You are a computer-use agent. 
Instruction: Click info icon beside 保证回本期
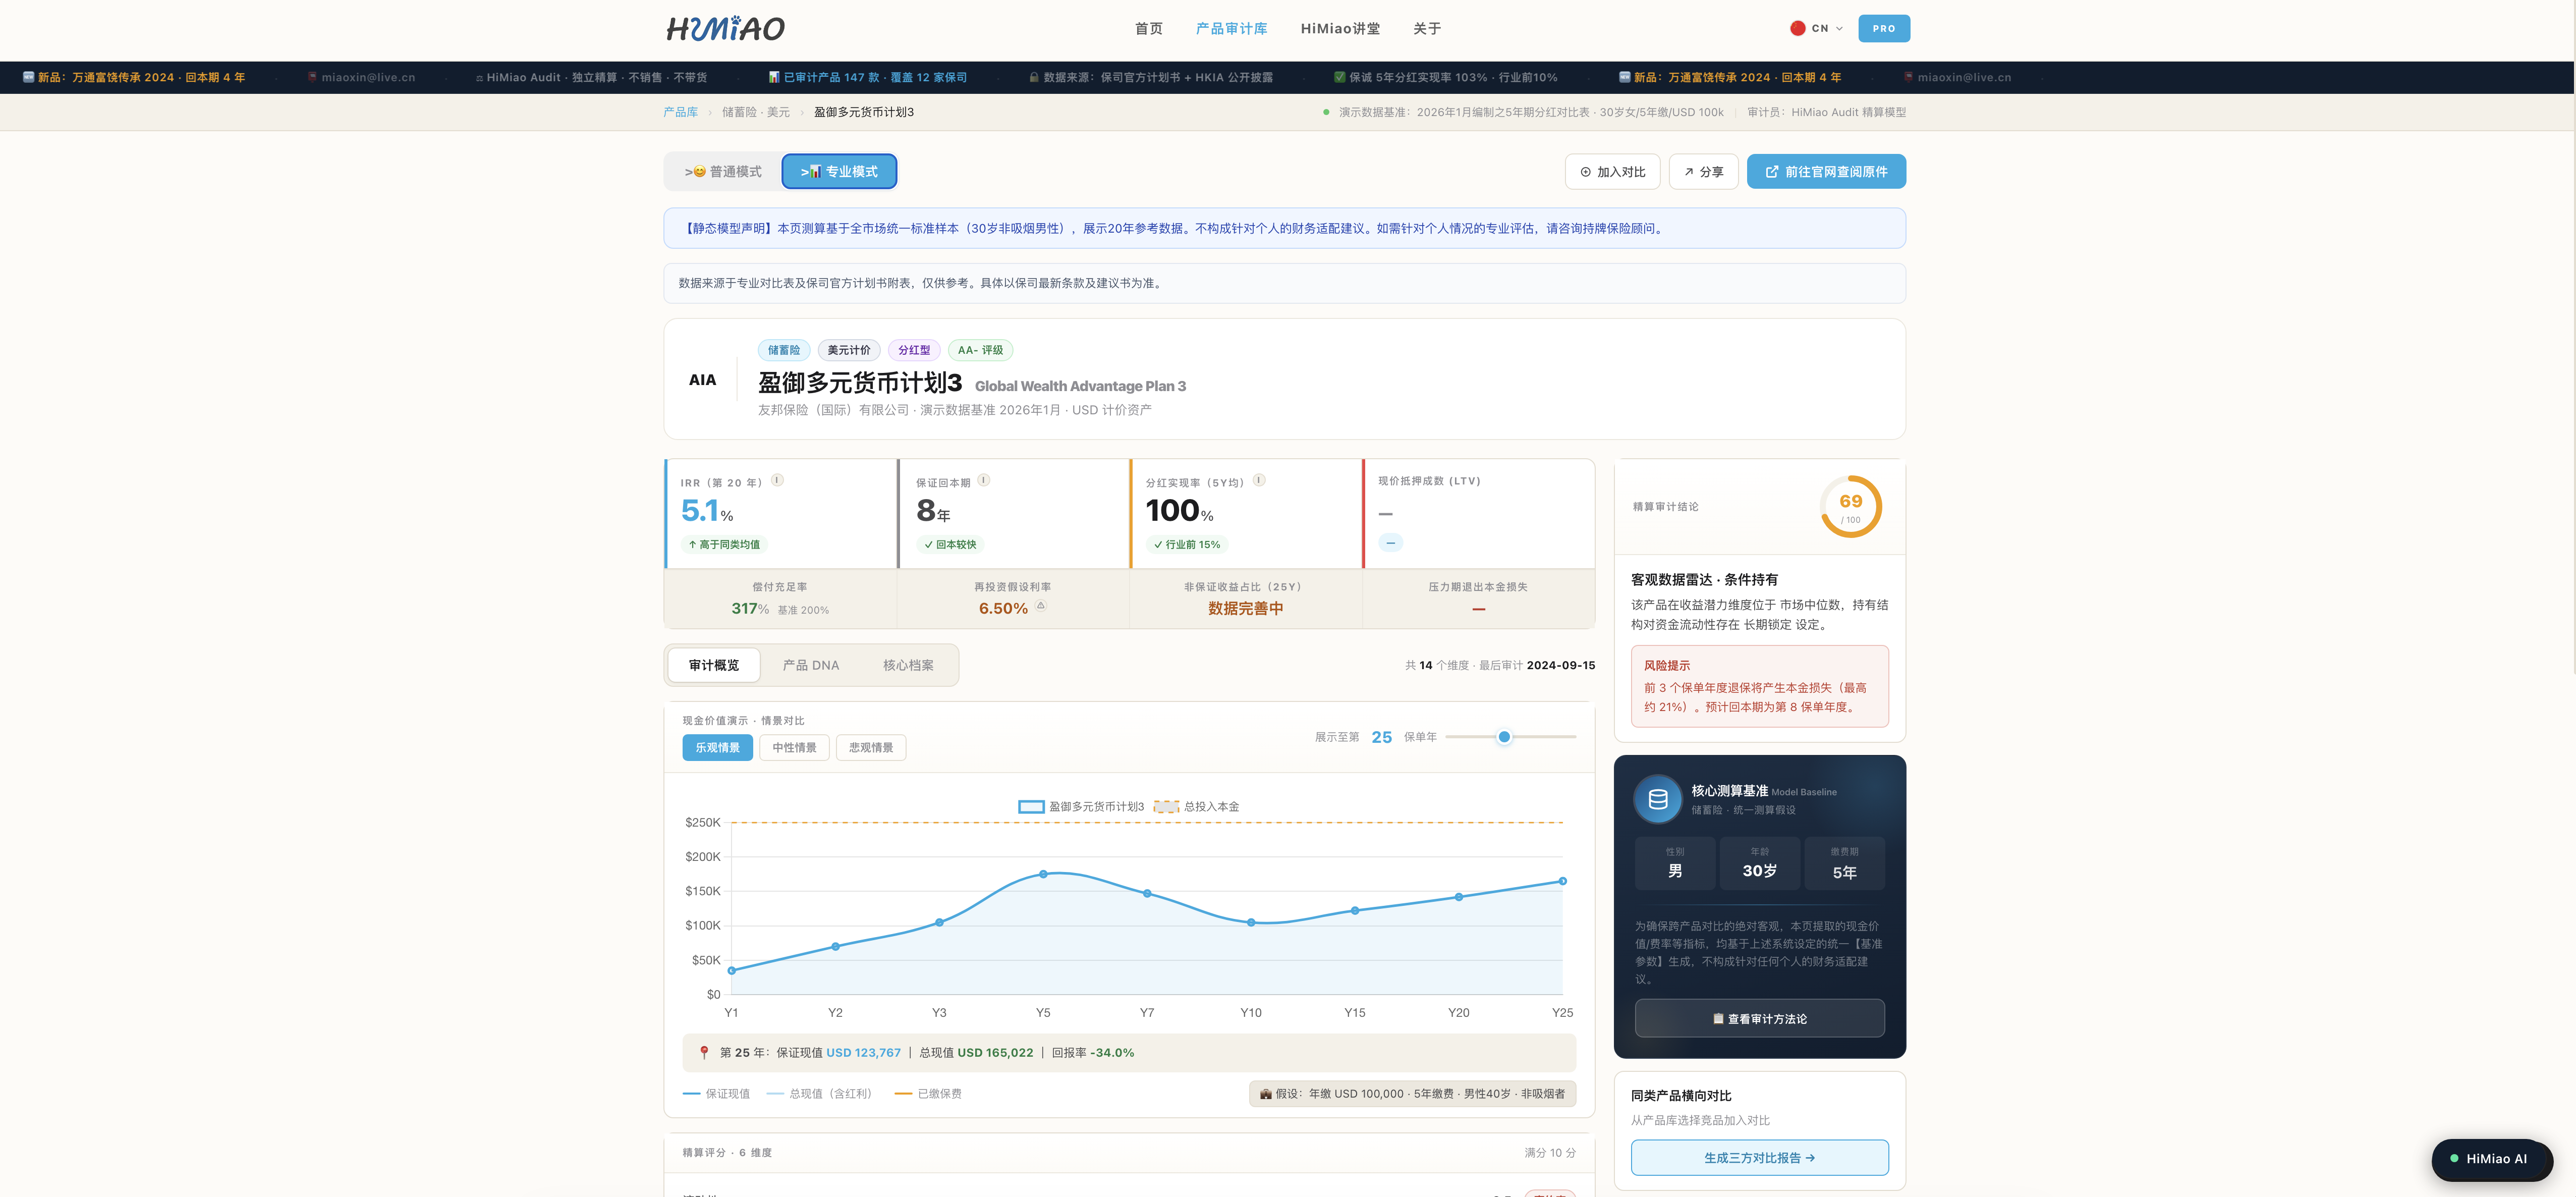pyautogui.click(x=984, y=480)
